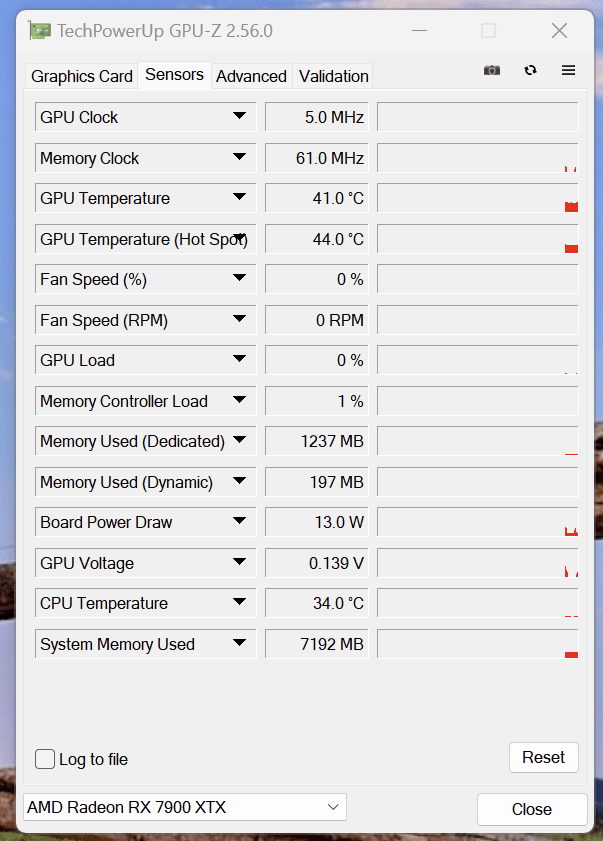Close the GPU-Z window with X

560,31
